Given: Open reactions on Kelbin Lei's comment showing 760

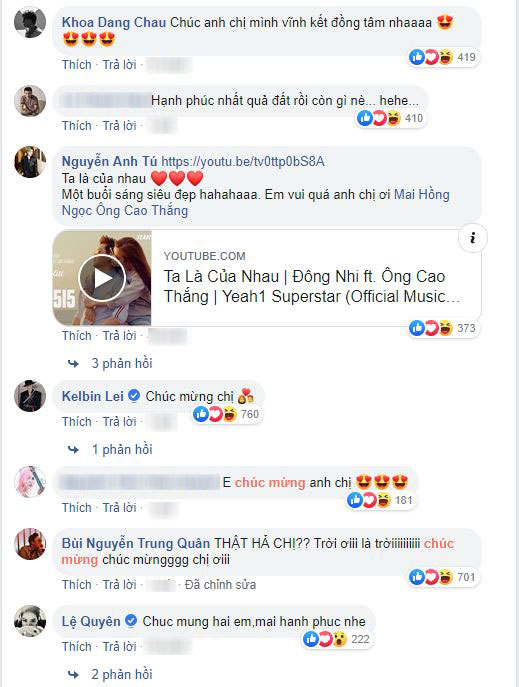Looking at the screenshot, I should pyautogui.click(x=227, y=414).
